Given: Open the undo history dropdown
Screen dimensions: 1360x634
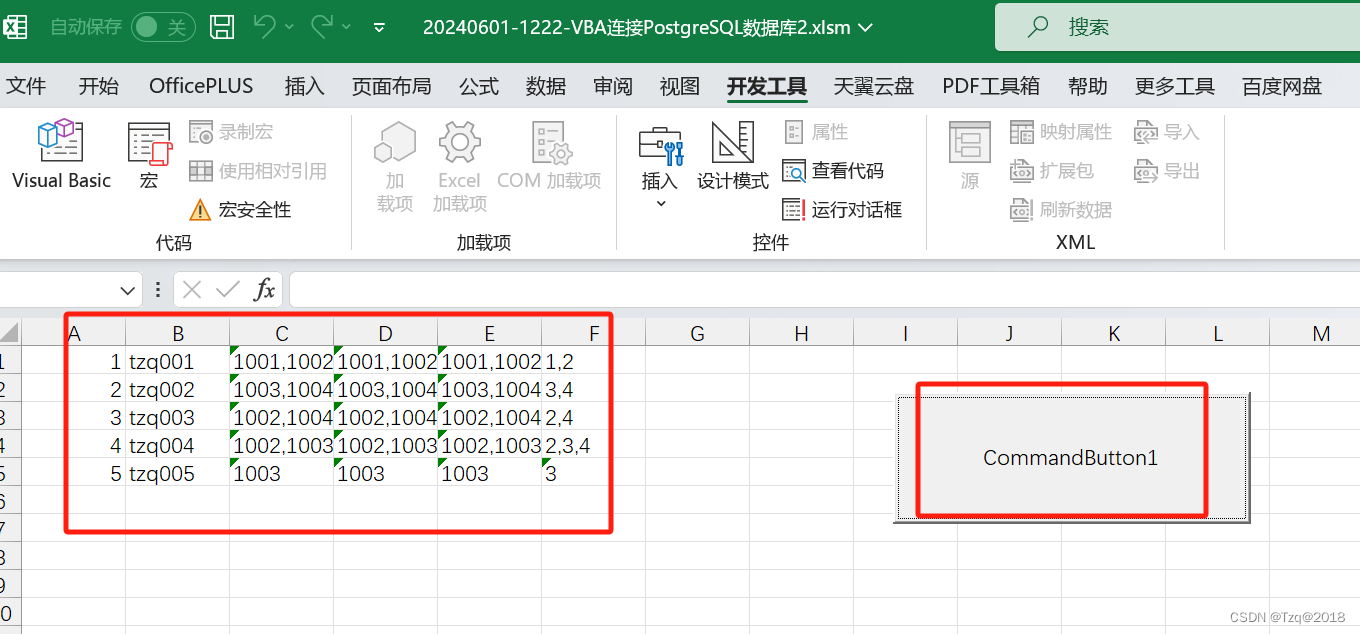Looking at the screenshot, I should [x=291, y=27].
